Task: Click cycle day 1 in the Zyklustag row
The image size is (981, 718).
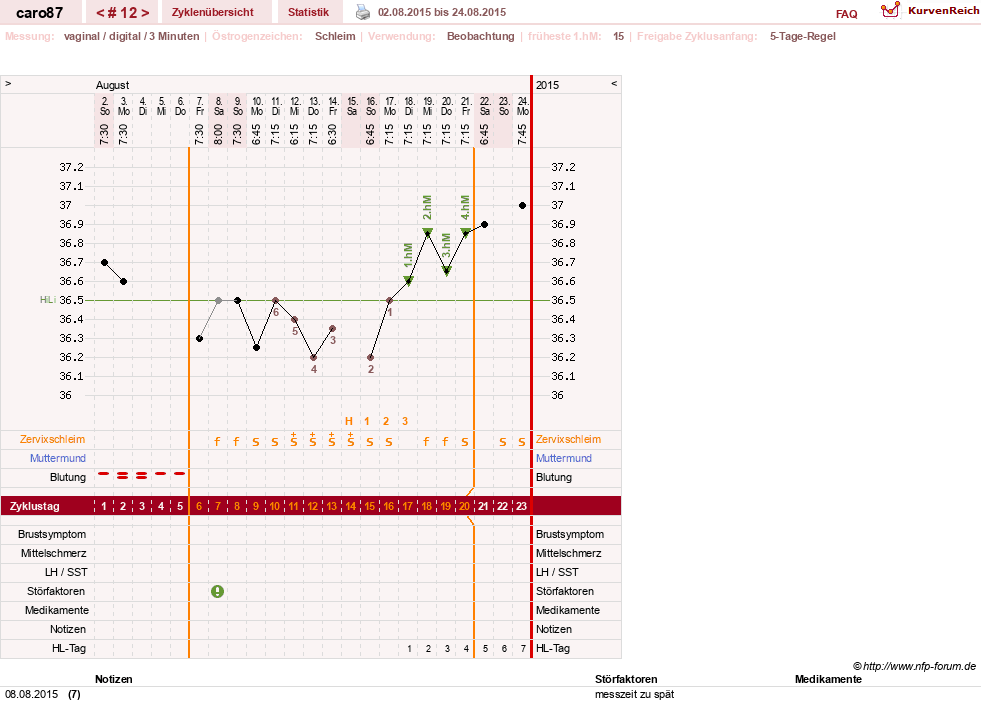Action: [104, 506]
